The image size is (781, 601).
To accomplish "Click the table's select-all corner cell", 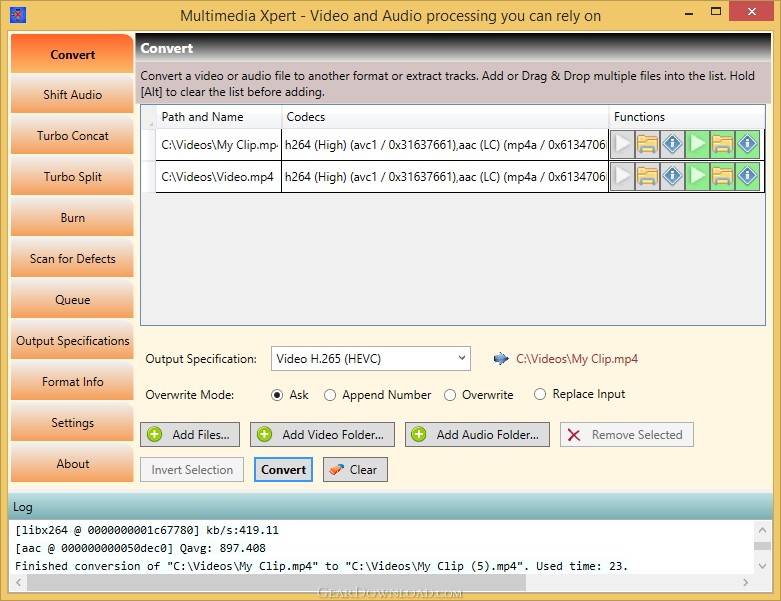I will (148, 117).
